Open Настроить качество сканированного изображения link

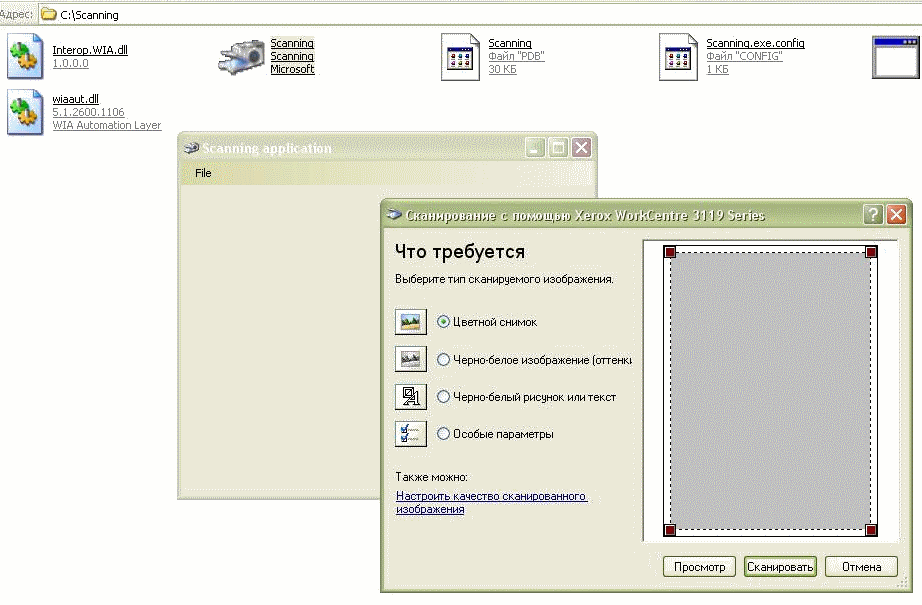coord(491,503)
